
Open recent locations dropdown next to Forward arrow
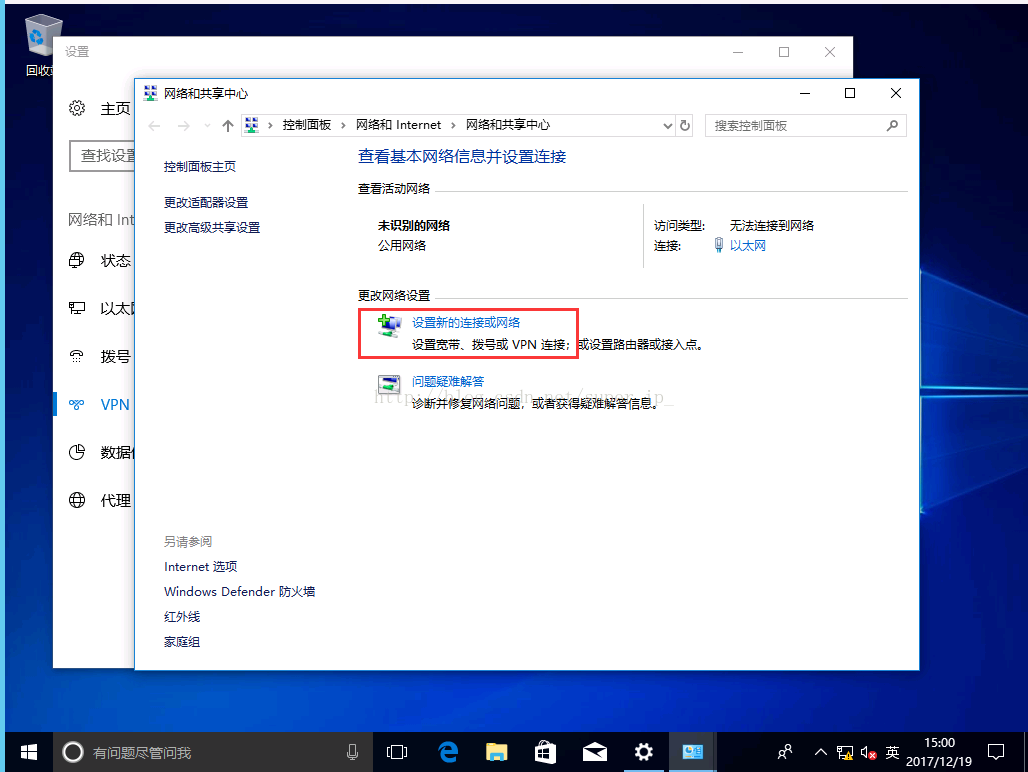(x=207, y=126)
